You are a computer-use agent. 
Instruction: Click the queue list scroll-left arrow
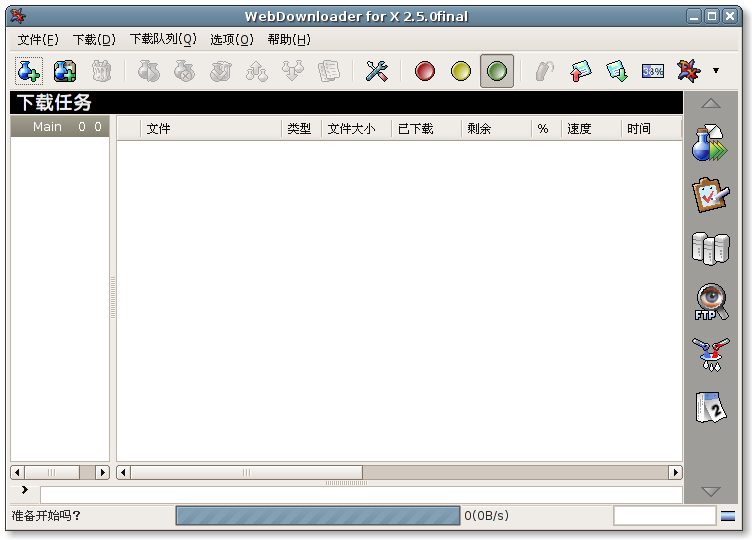point(18,472)
